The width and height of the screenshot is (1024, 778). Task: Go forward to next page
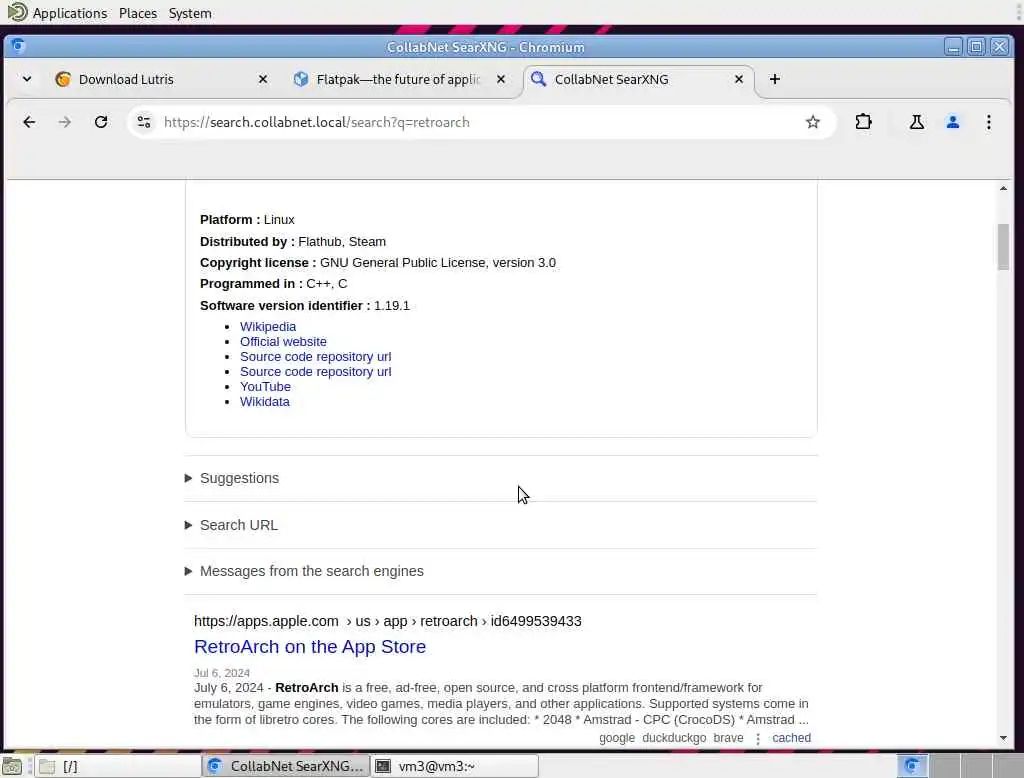(x=65, y=122)
